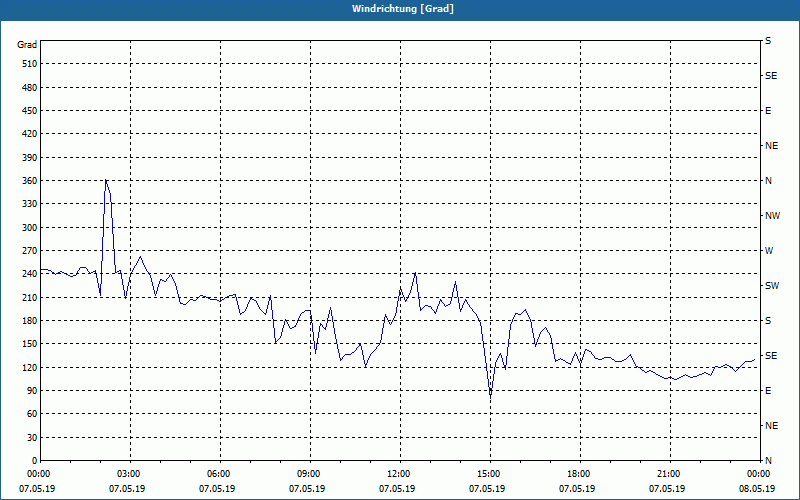Click the 00:00 label above date 08.05.19

pos(759,474)
